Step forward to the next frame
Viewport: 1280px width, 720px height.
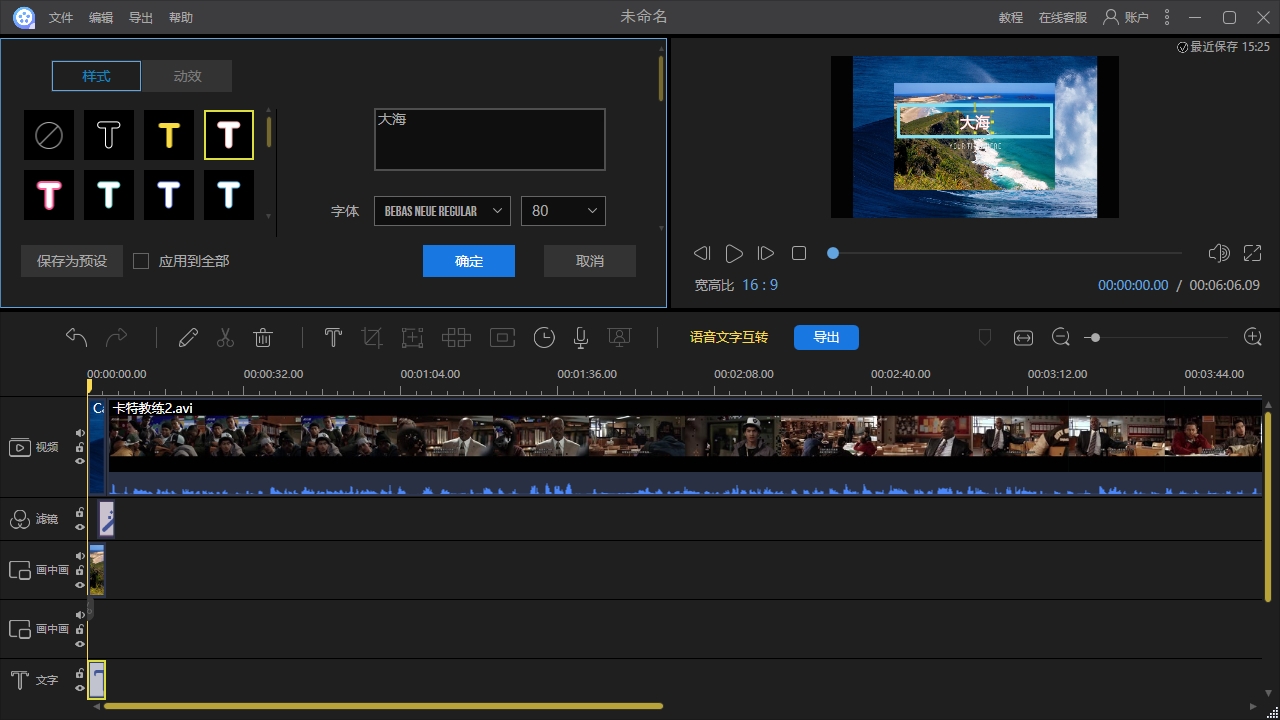click(x=766, y=253)
